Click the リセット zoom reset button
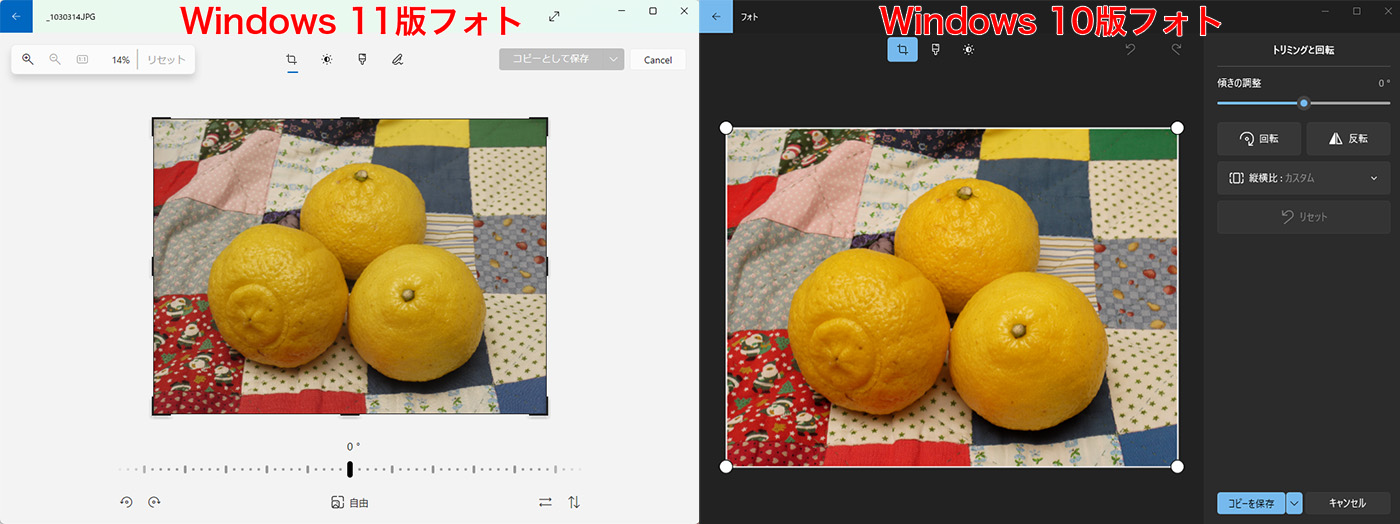The image size is (1400, 524). click(x=166, y=60)
